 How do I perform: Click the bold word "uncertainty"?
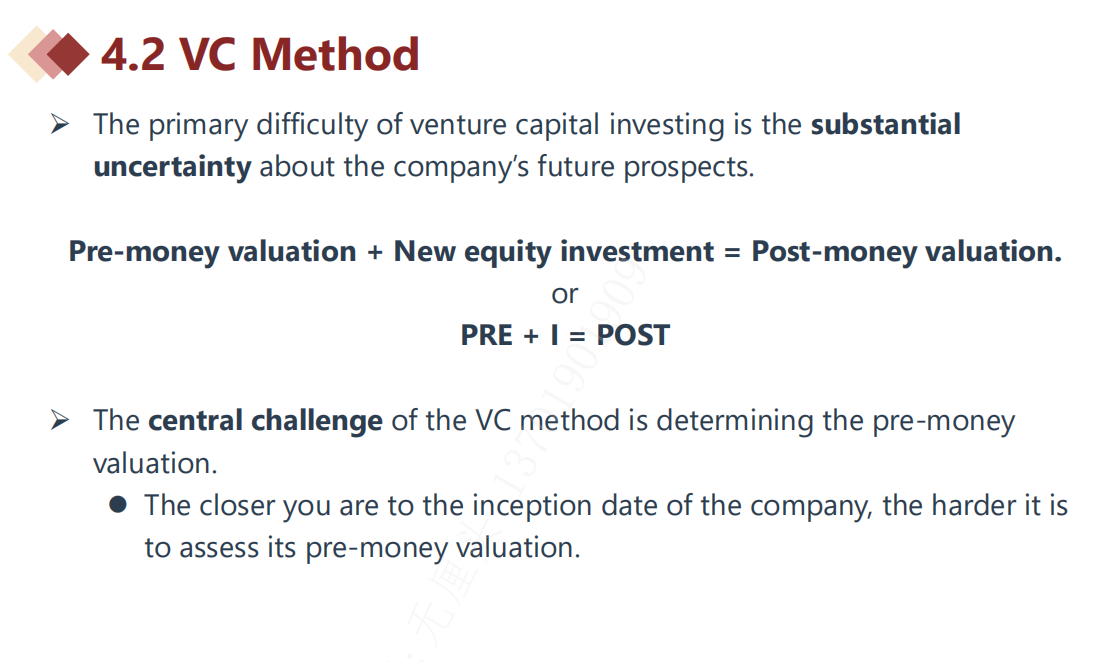click(x=171, y=166)
